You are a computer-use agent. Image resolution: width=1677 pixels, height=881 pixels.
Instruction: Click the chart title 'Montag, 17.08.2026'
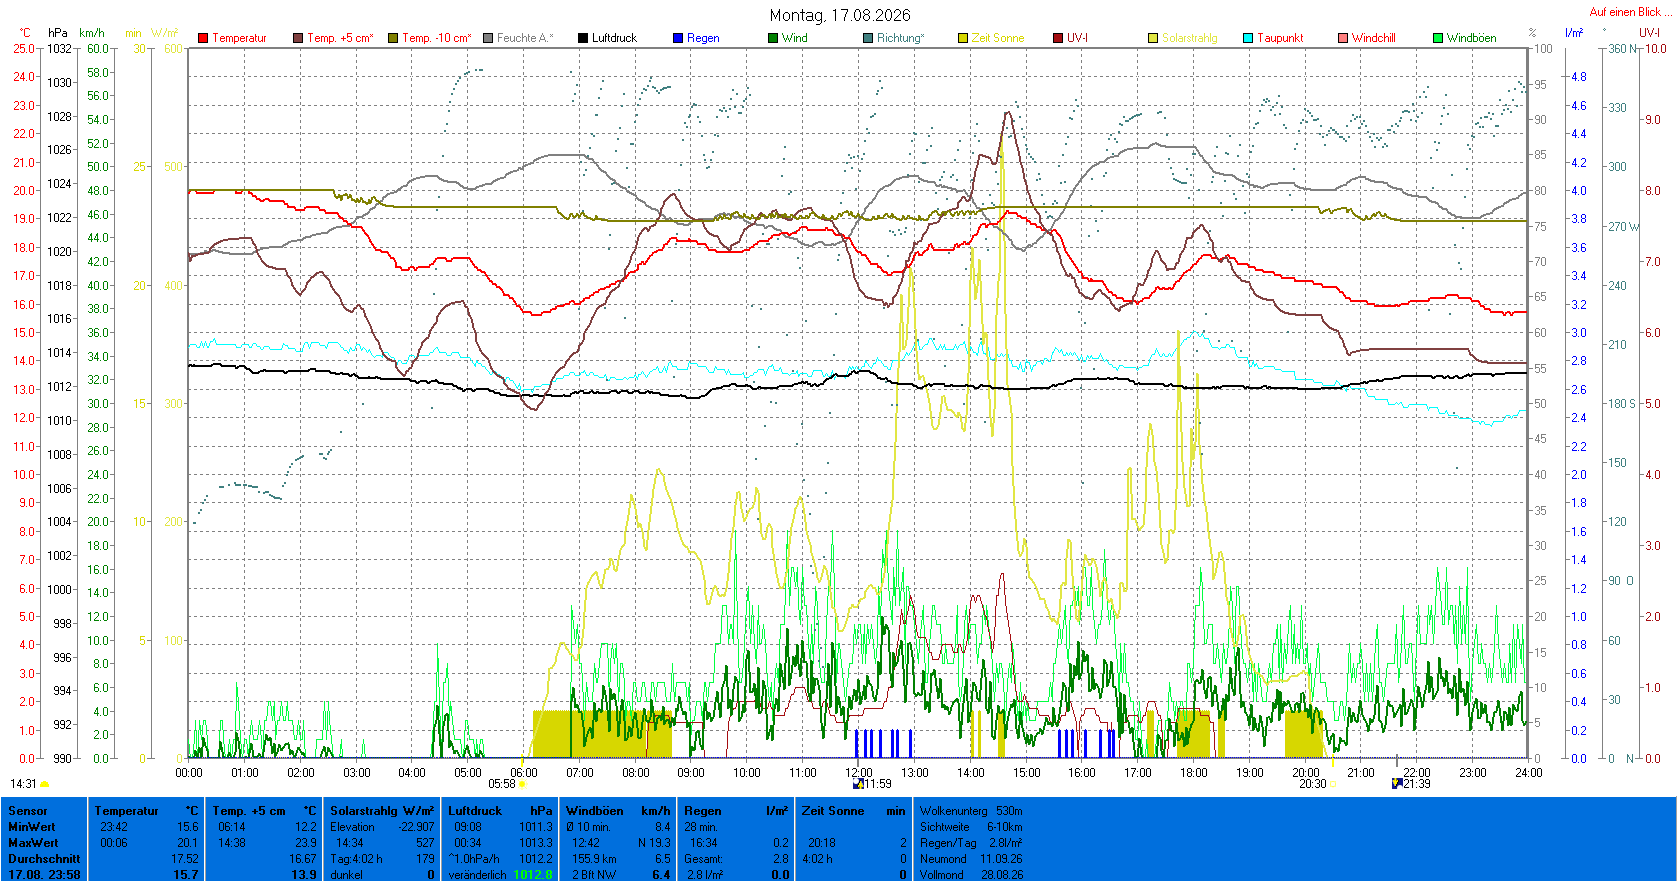(840, 15)
